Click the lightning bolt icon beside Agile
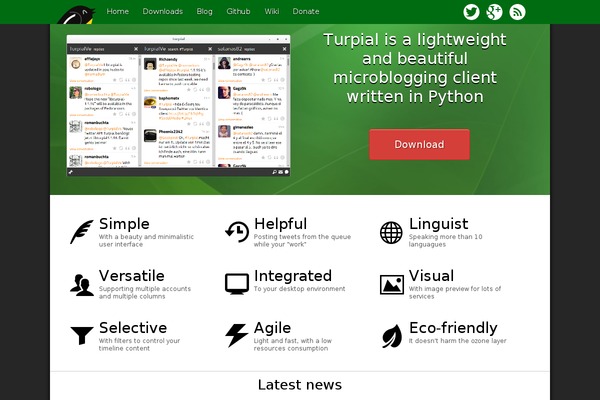 236,335
